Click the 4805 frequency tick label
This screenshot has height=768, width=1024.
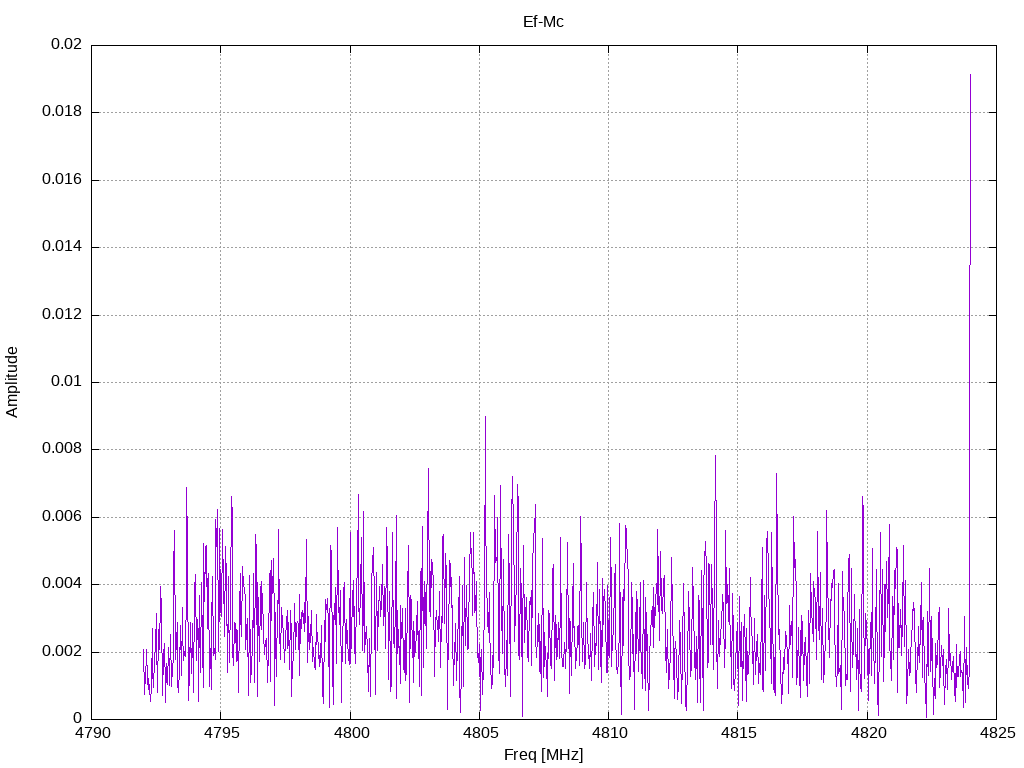479,733
